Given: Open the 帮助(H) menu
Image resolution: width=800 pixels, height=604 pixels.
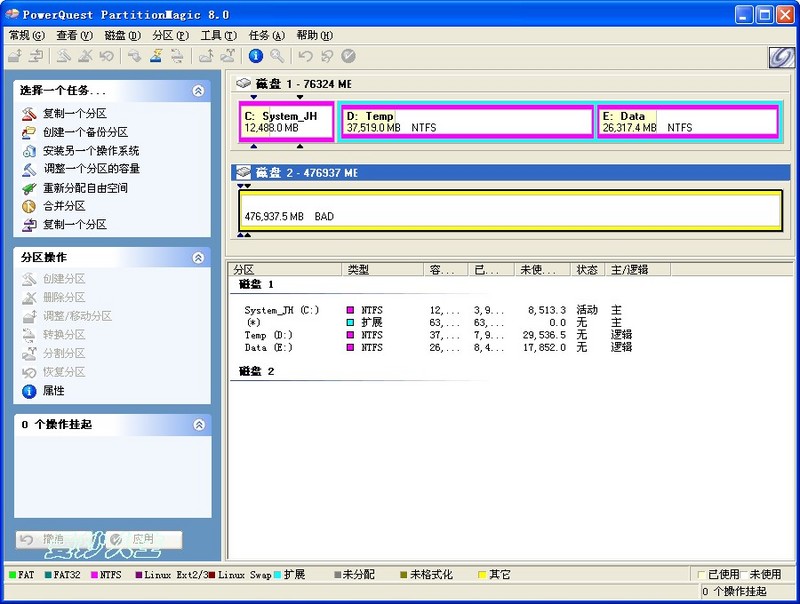Looking at the screenshot, I should tap(314, 35).
